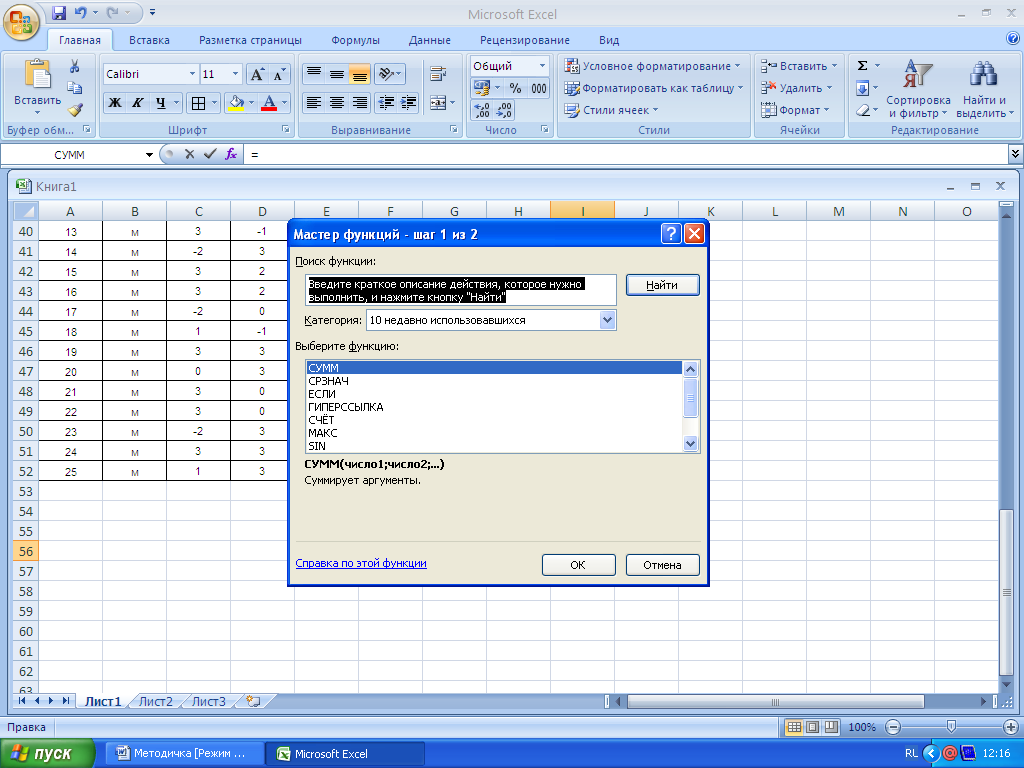Click the Cut scissors icon
Screen dimensions: 1024x768
[x=74, y=66]
